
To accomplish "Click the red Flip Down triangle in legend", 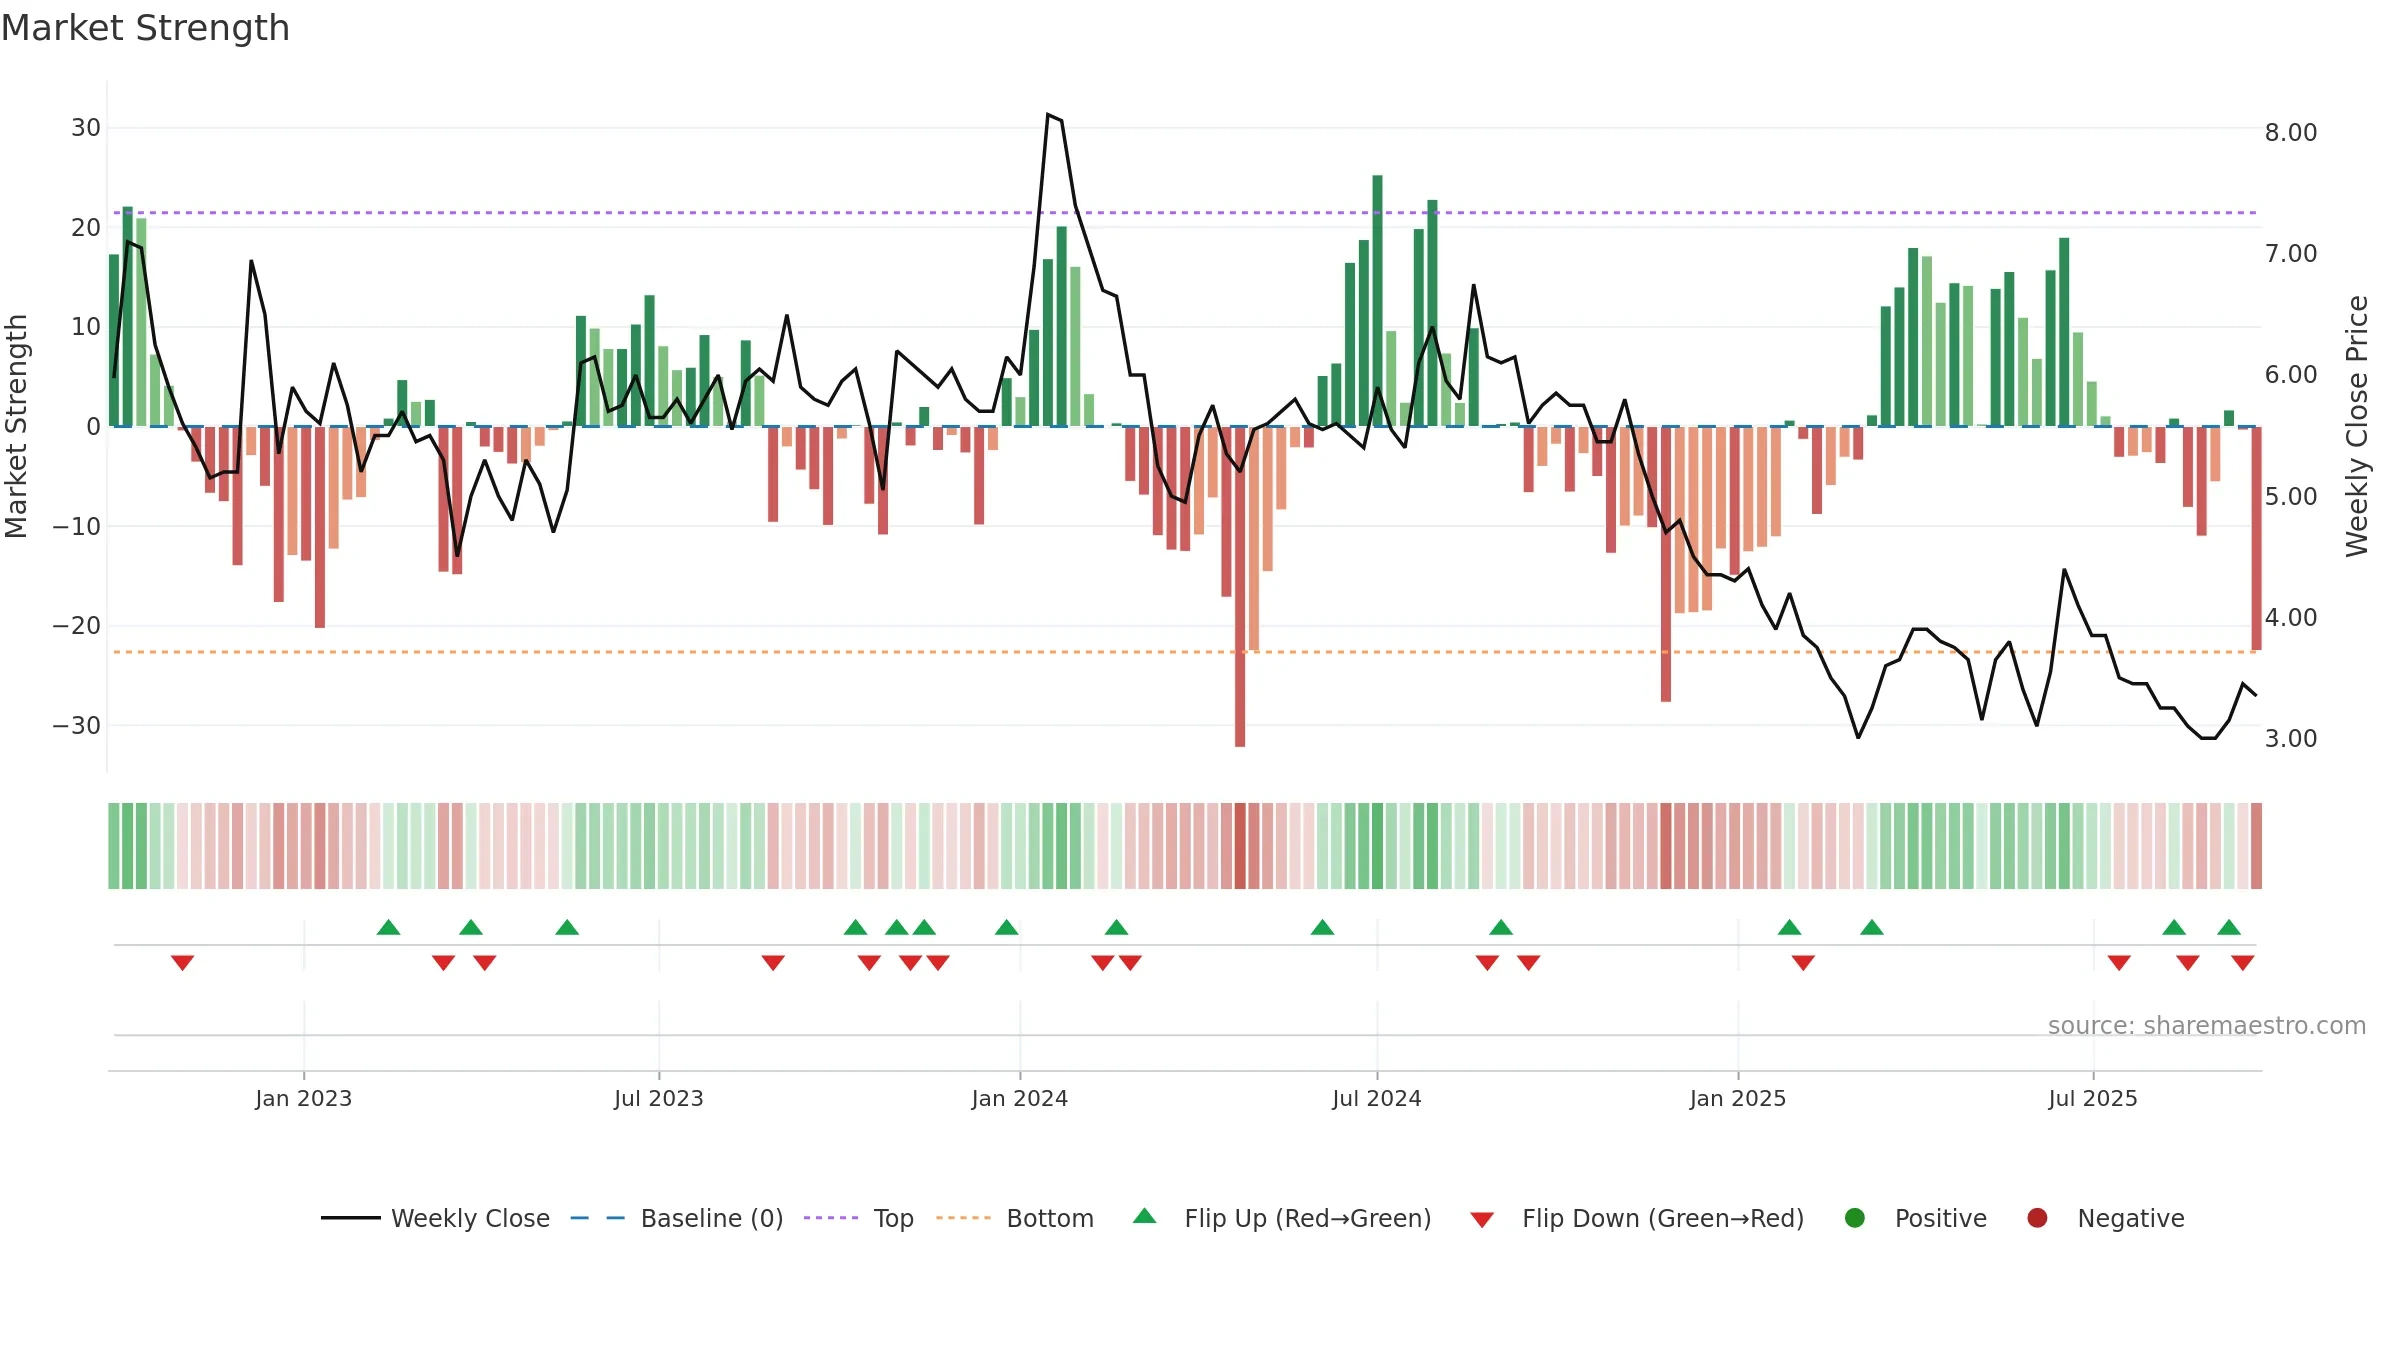I will pos(1482,1220).
